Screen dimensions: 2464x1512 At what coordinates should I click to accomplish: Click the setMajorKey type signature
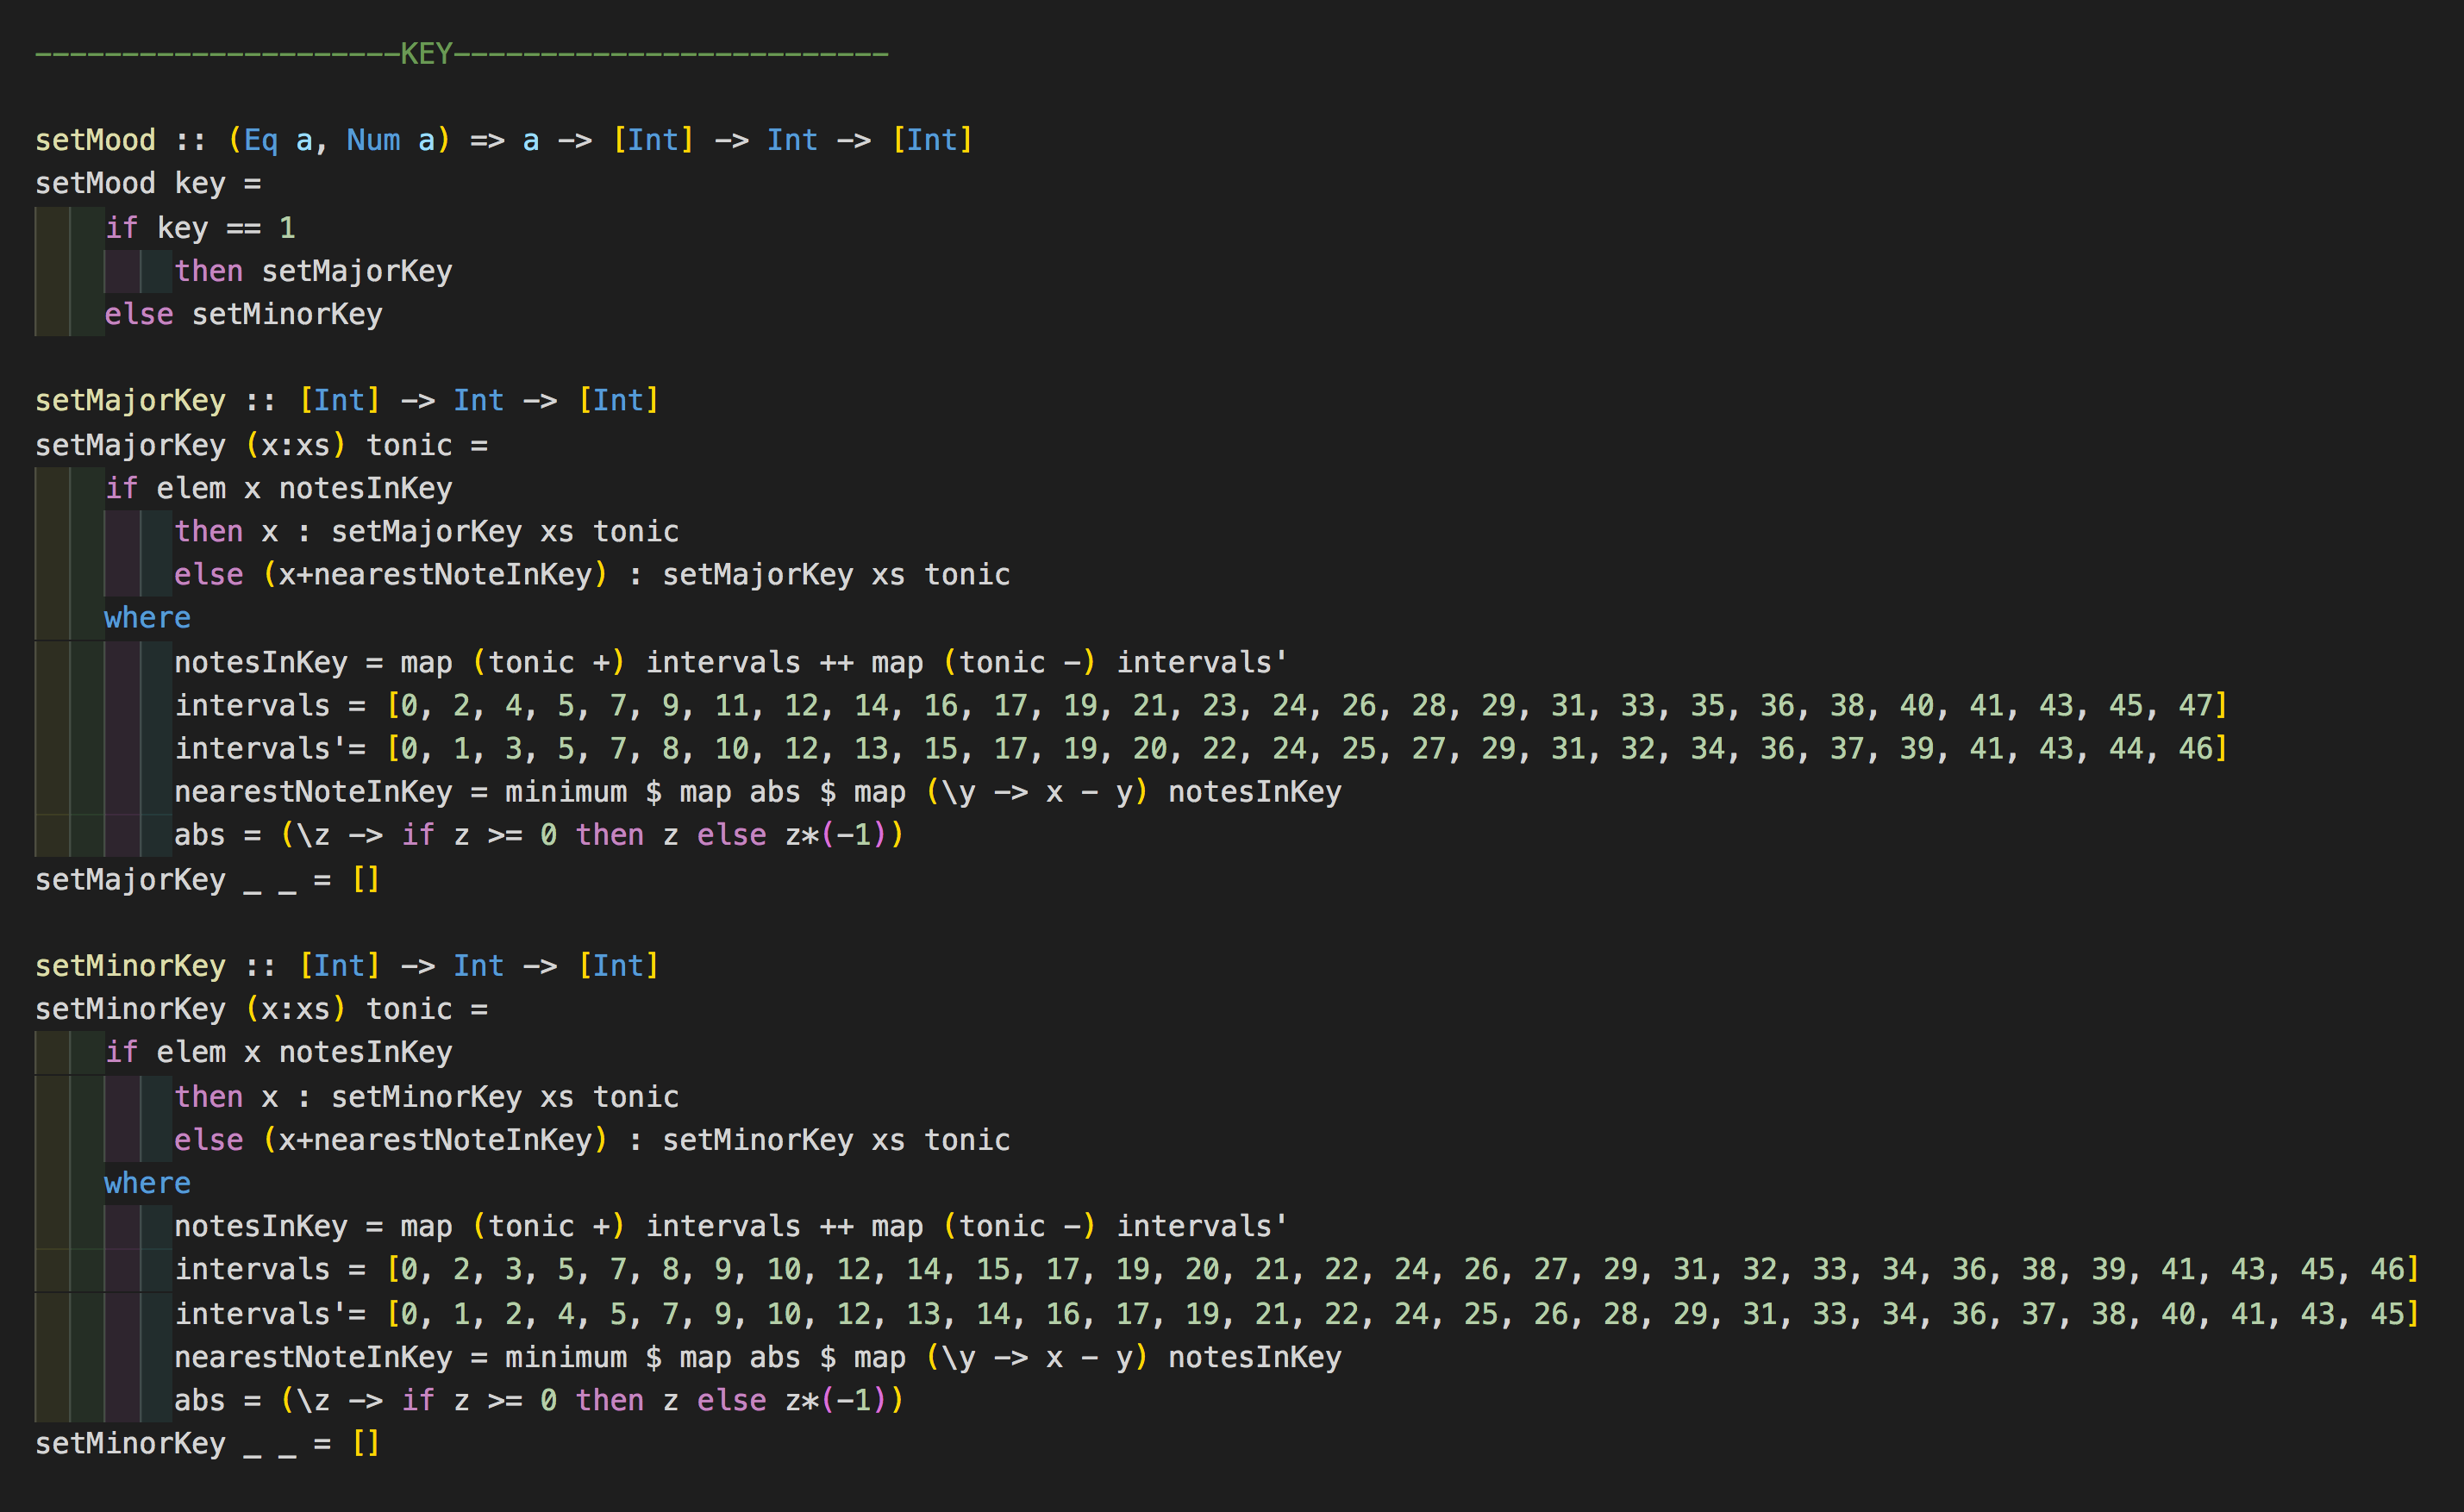coord(345,399)
